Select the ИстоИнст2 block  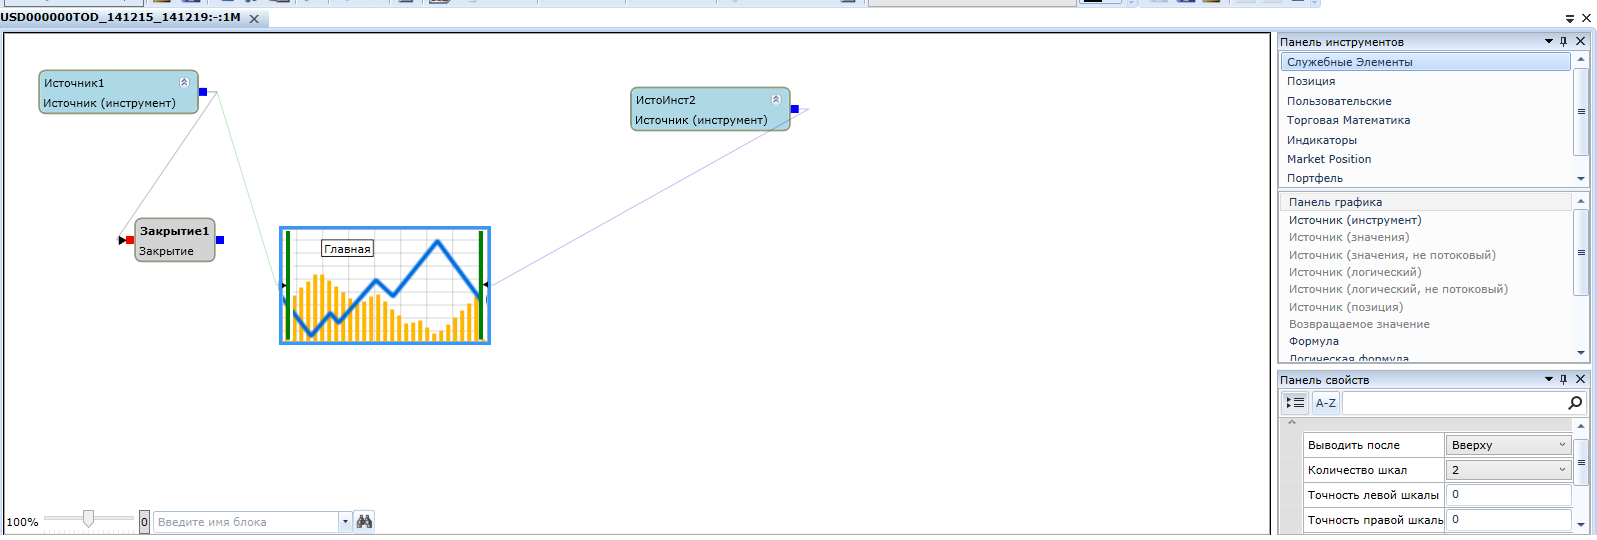(710, 109)
